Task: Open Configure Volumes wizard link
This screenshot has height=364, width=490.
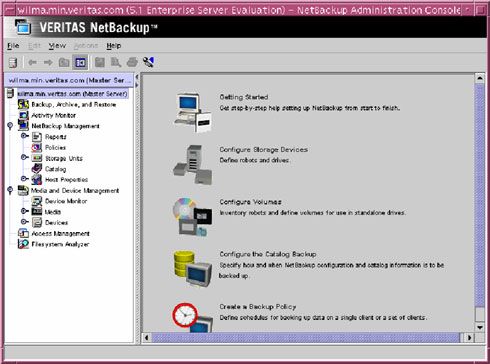Action: pos(250,202)
